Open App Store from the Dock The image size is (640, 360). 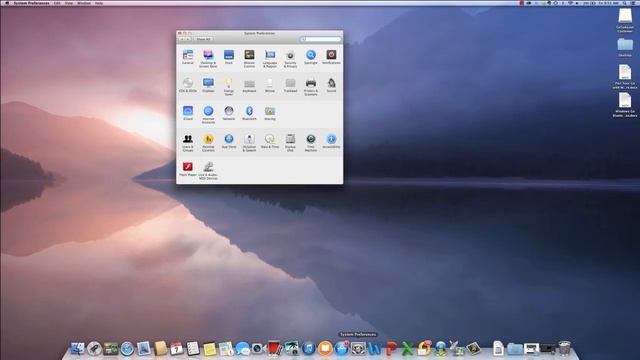pos(342,349)
